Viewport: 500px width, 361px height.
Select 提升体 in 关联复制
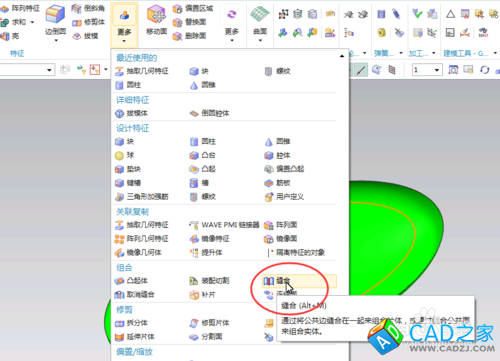[206, 253]
